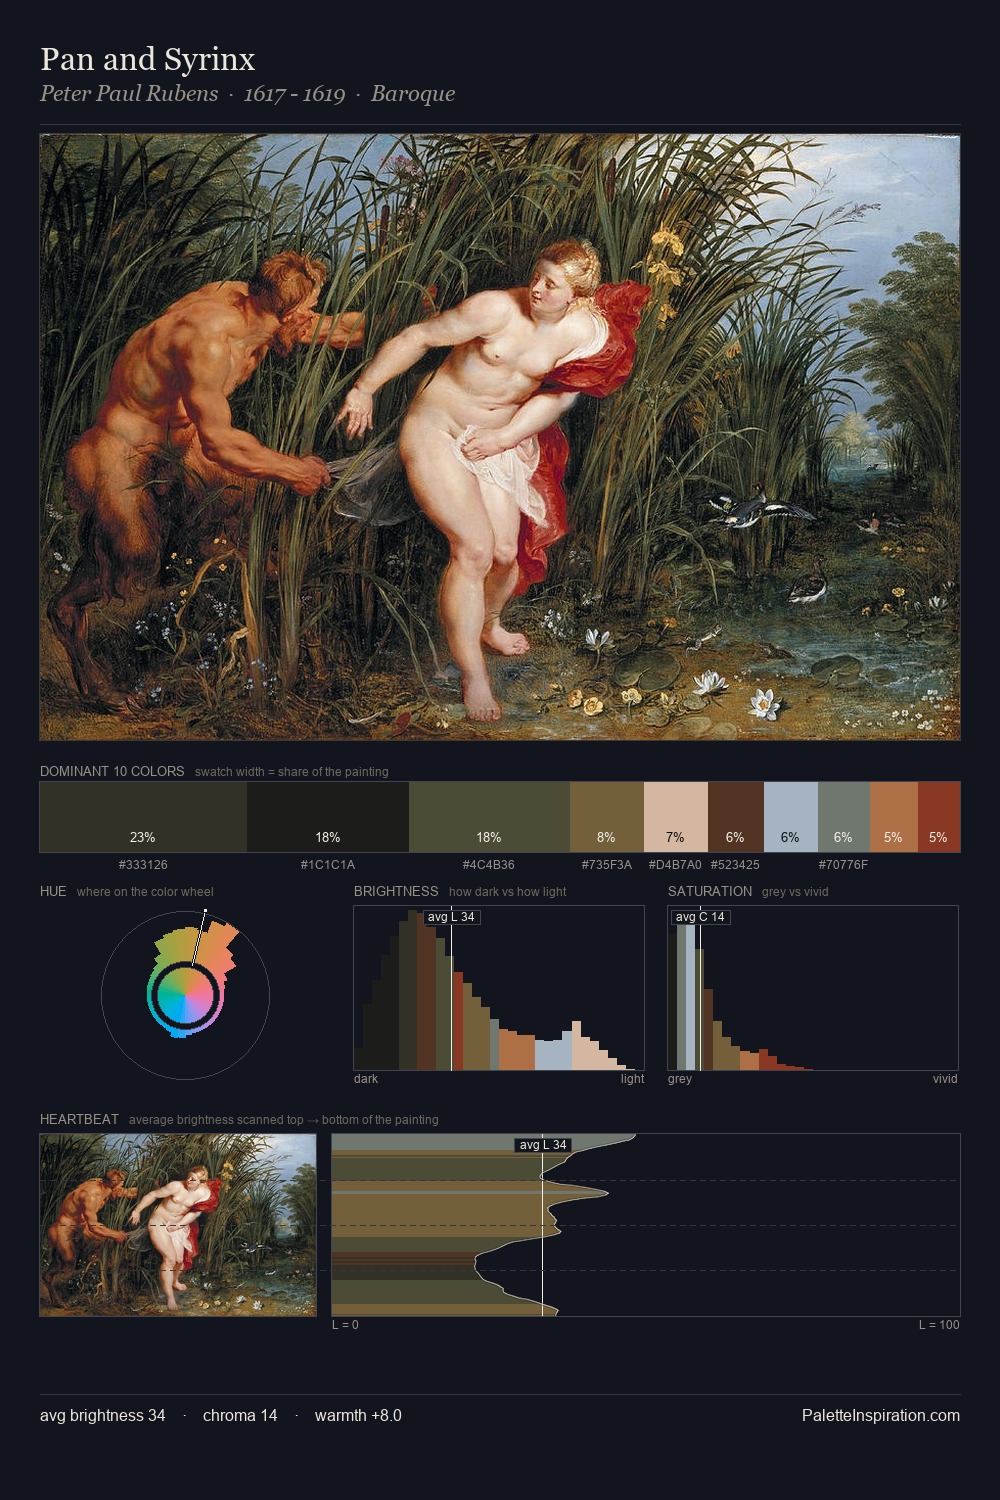Click the BRIGHTNESS section heading
Viewport: 1000px width, 1500px height.
tap(396, 892)
